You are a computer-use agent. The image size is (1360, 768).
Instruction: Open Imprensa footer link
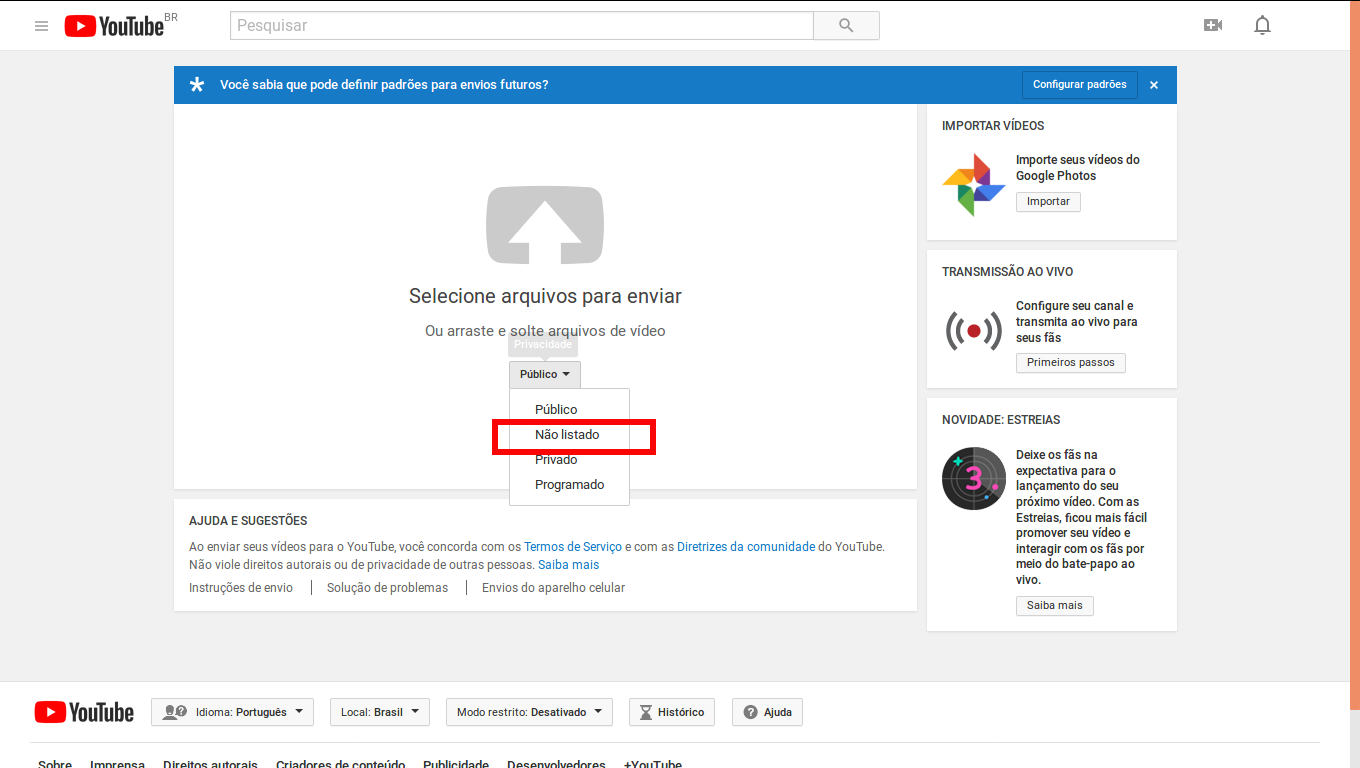117,764
